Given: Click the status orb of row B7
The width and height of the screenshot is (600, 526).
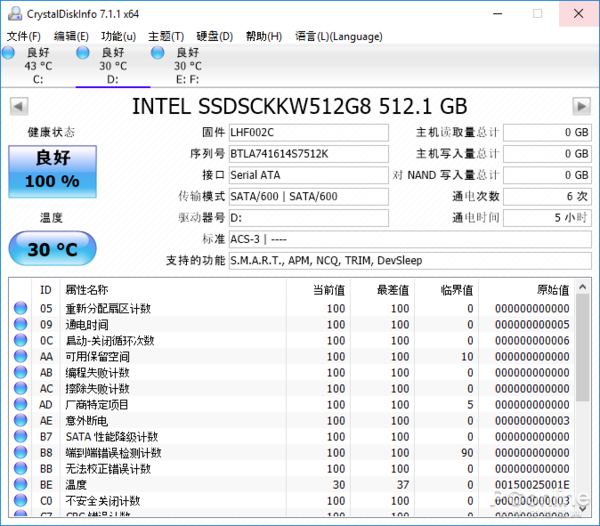Looking at the screenshot, I should pyautogui.click(x=21, y=436).
